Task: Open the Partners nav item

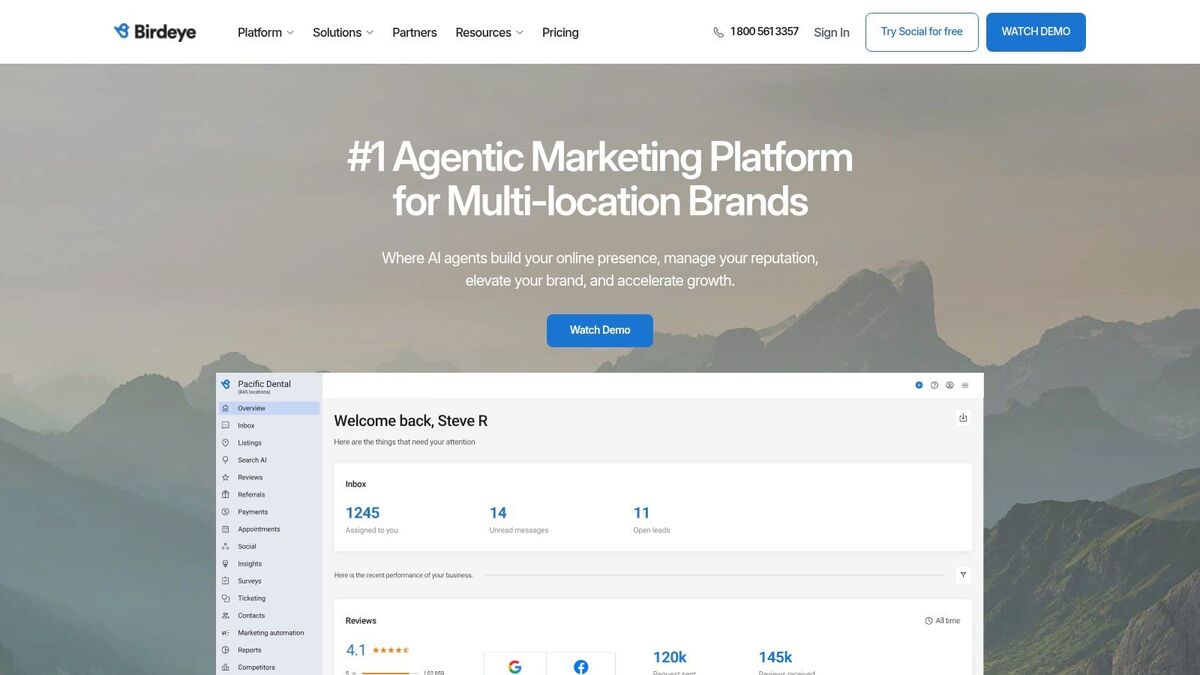Action: [414, 32]
